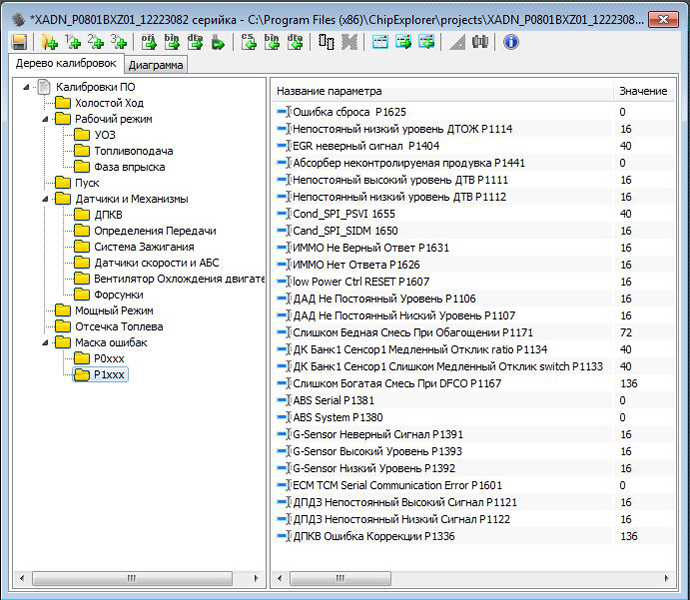Screen dimensions: 690x600
Task: Collapse the Маска ошибак tree node
Action: [x=47, y=343]
